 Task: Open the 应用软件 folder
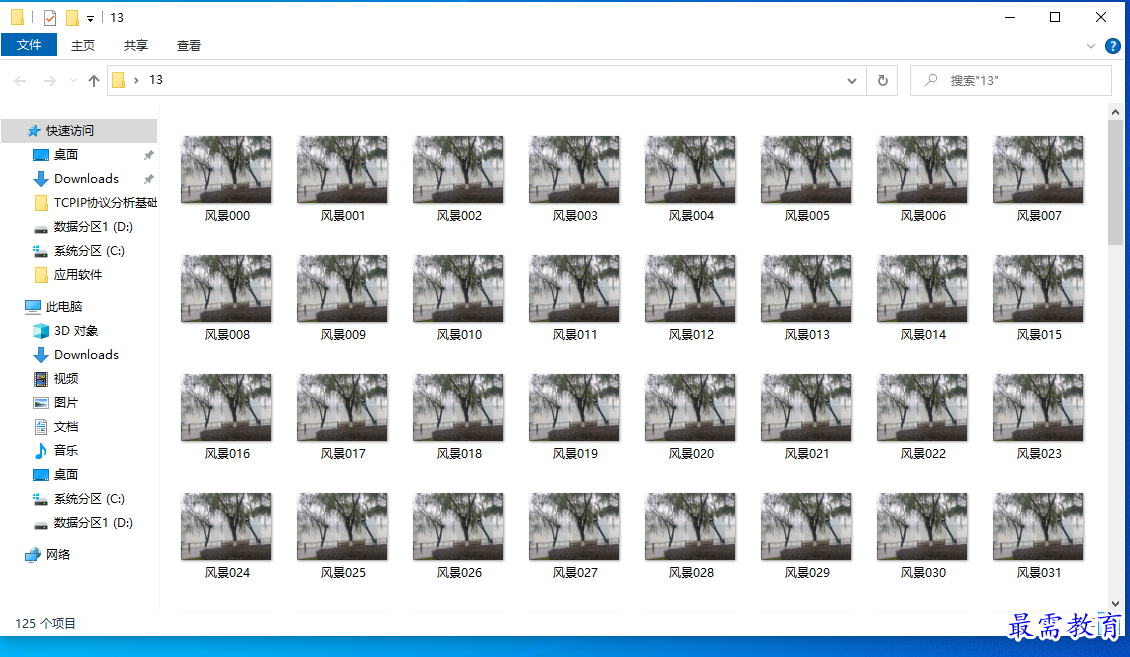click(x=79, y=274)
